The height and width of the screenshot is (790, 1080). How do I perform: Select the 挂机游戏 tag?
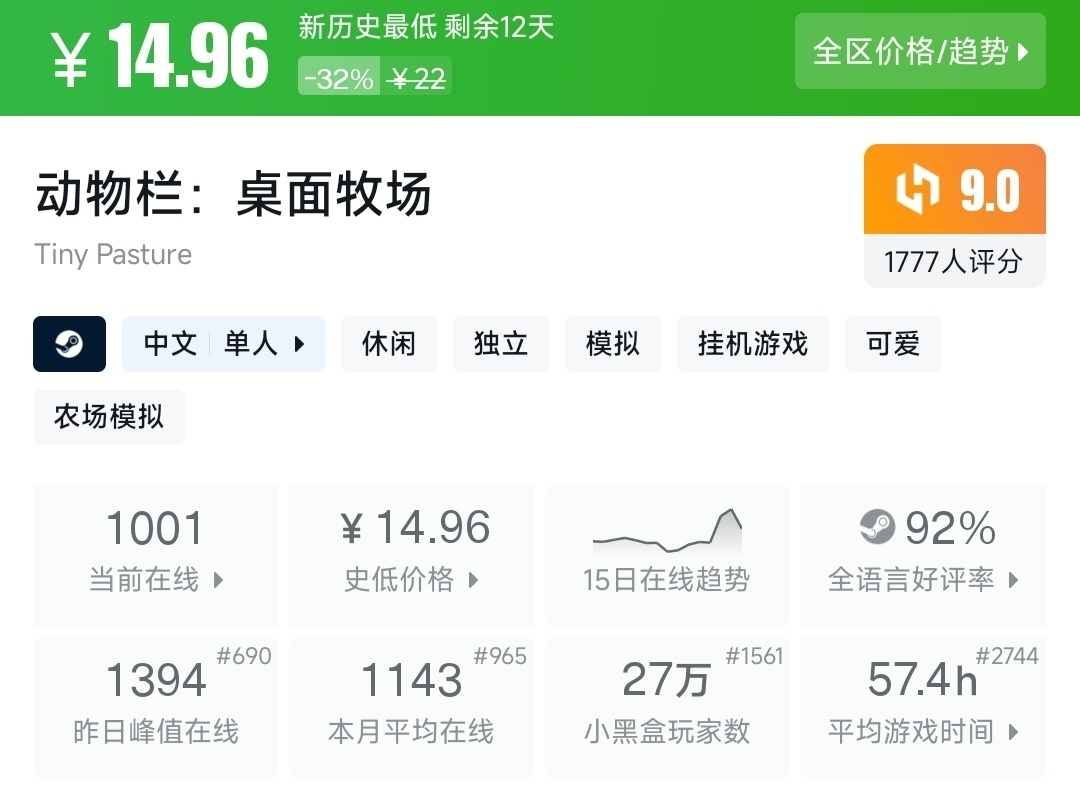tap(753, 344)
